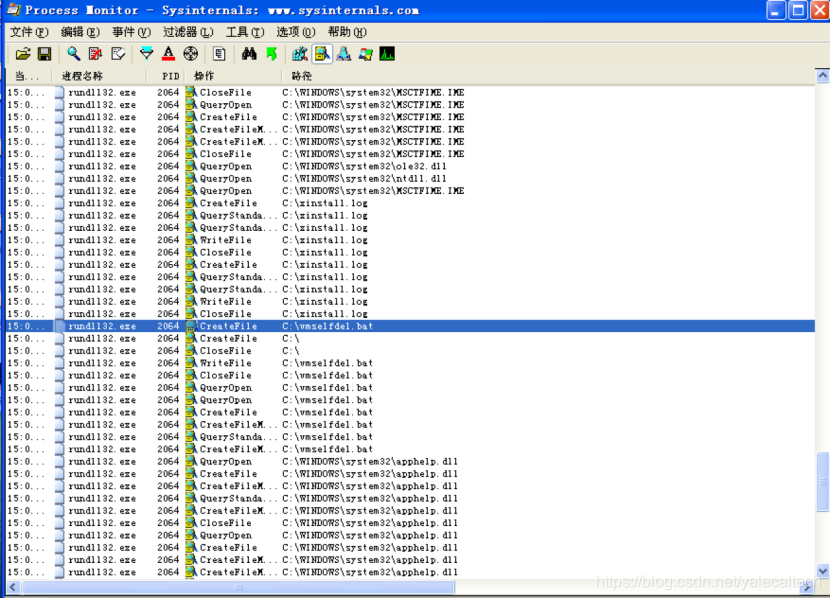This screenshot has width=830, height=600.
Task: Clear the display with the eraser icon
Action: pyautogui.click(x=118, y=53)
